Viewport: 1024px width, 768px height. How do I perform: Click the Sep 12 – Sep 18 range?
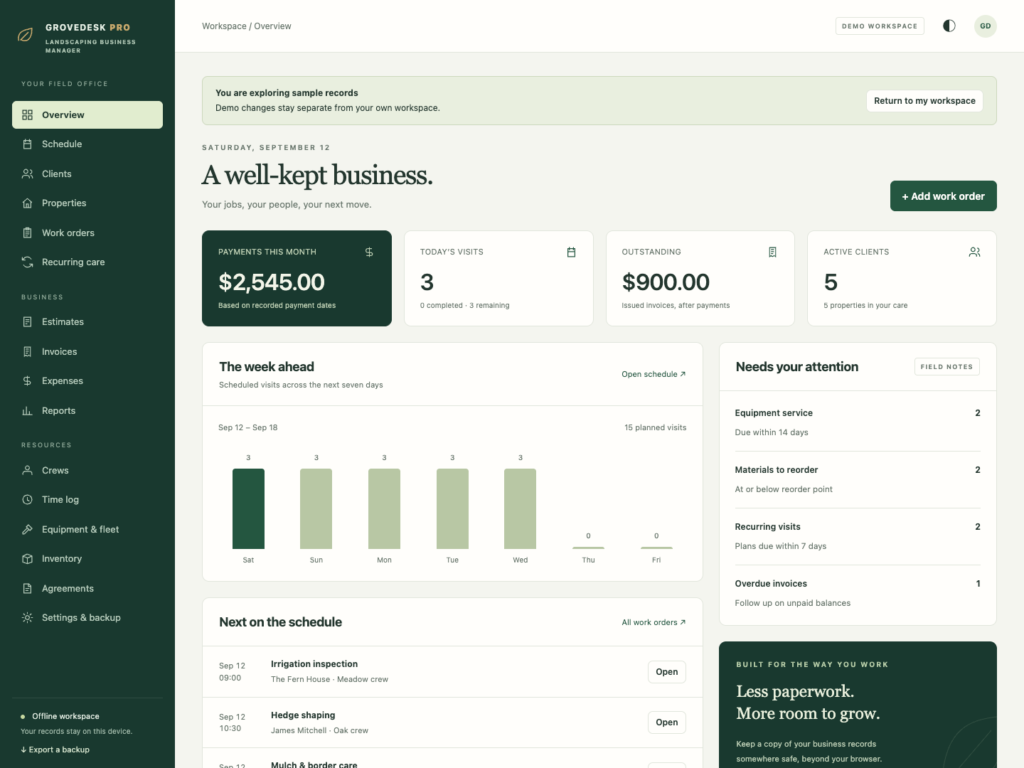pyautogui.click(x=248, y=428)
